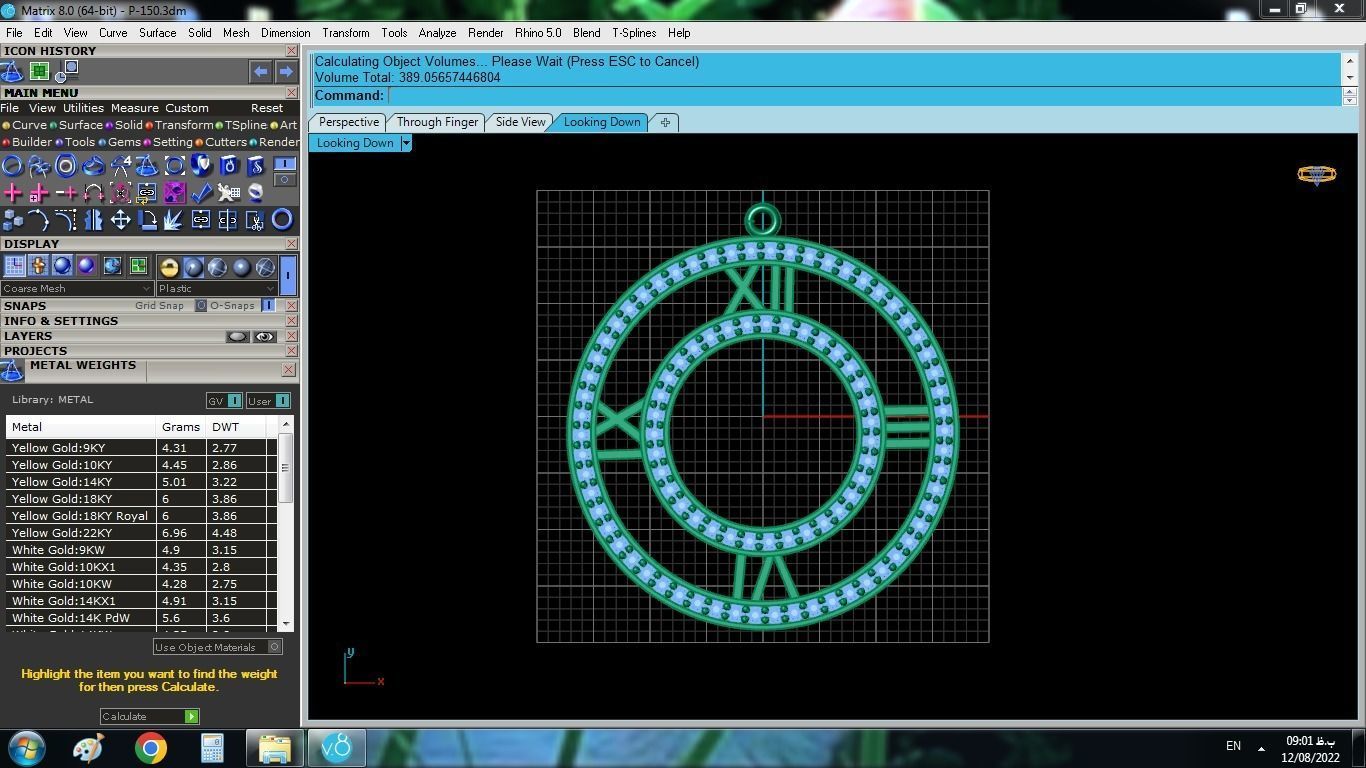Click the explode burst icon

174,220
